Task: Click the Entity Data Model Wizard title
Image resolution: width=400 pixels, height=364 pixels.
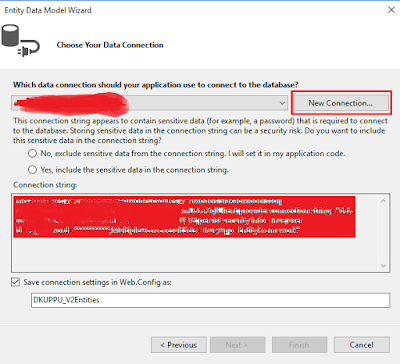Action: pos(48,10)
